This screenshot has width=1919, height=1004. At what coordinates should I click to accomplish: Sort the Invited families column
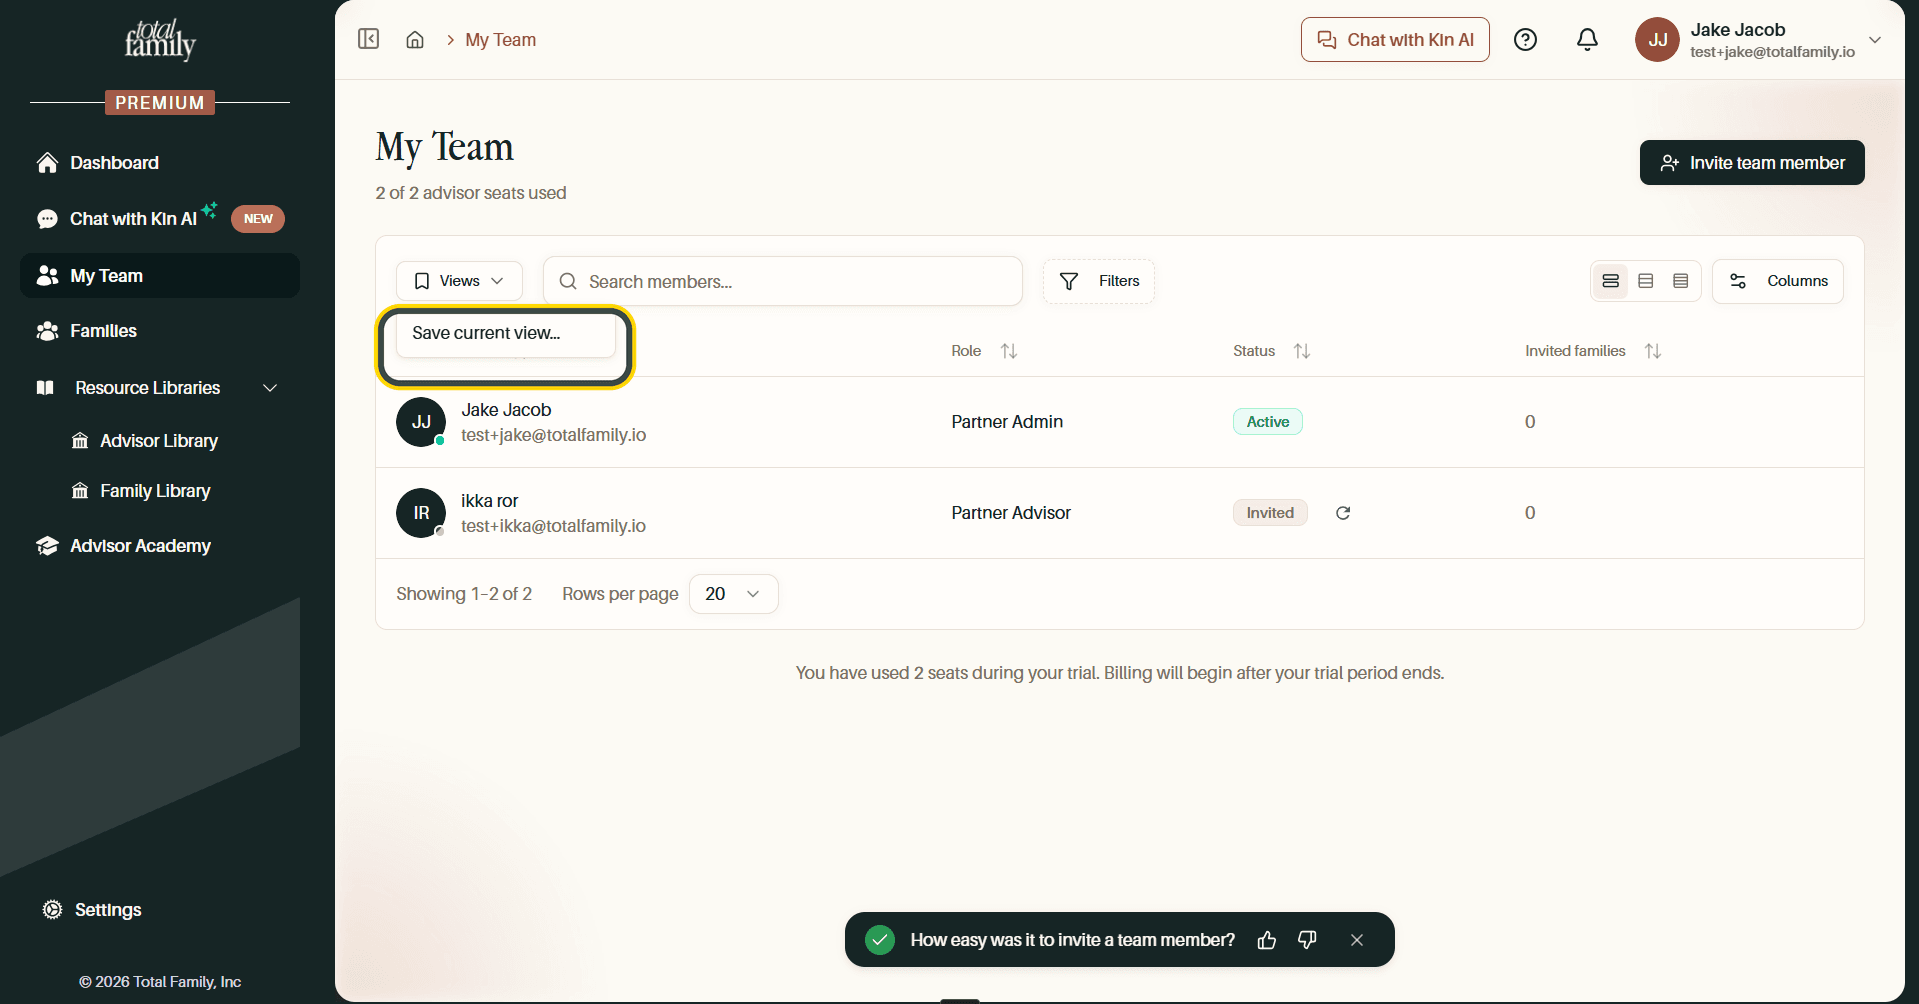(x=1652, y=351)
